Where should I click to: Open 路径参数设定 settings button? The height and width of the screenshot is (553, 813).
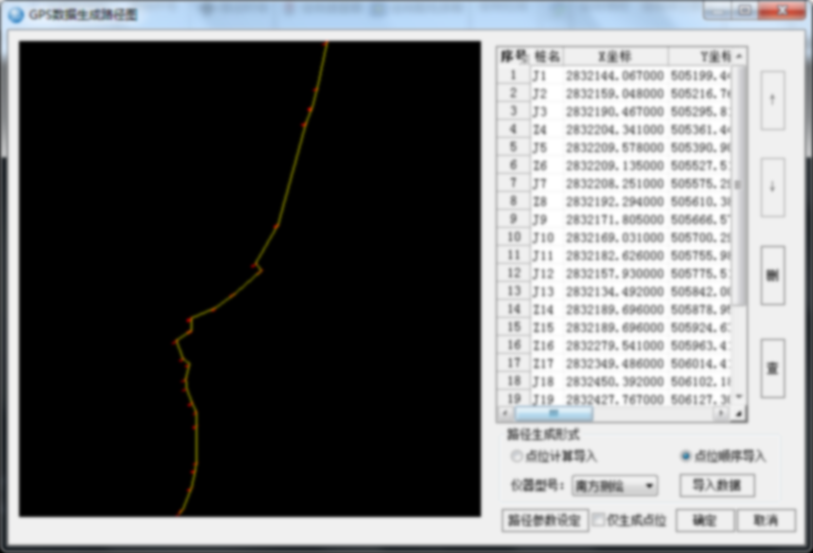[x=543, y=520]
